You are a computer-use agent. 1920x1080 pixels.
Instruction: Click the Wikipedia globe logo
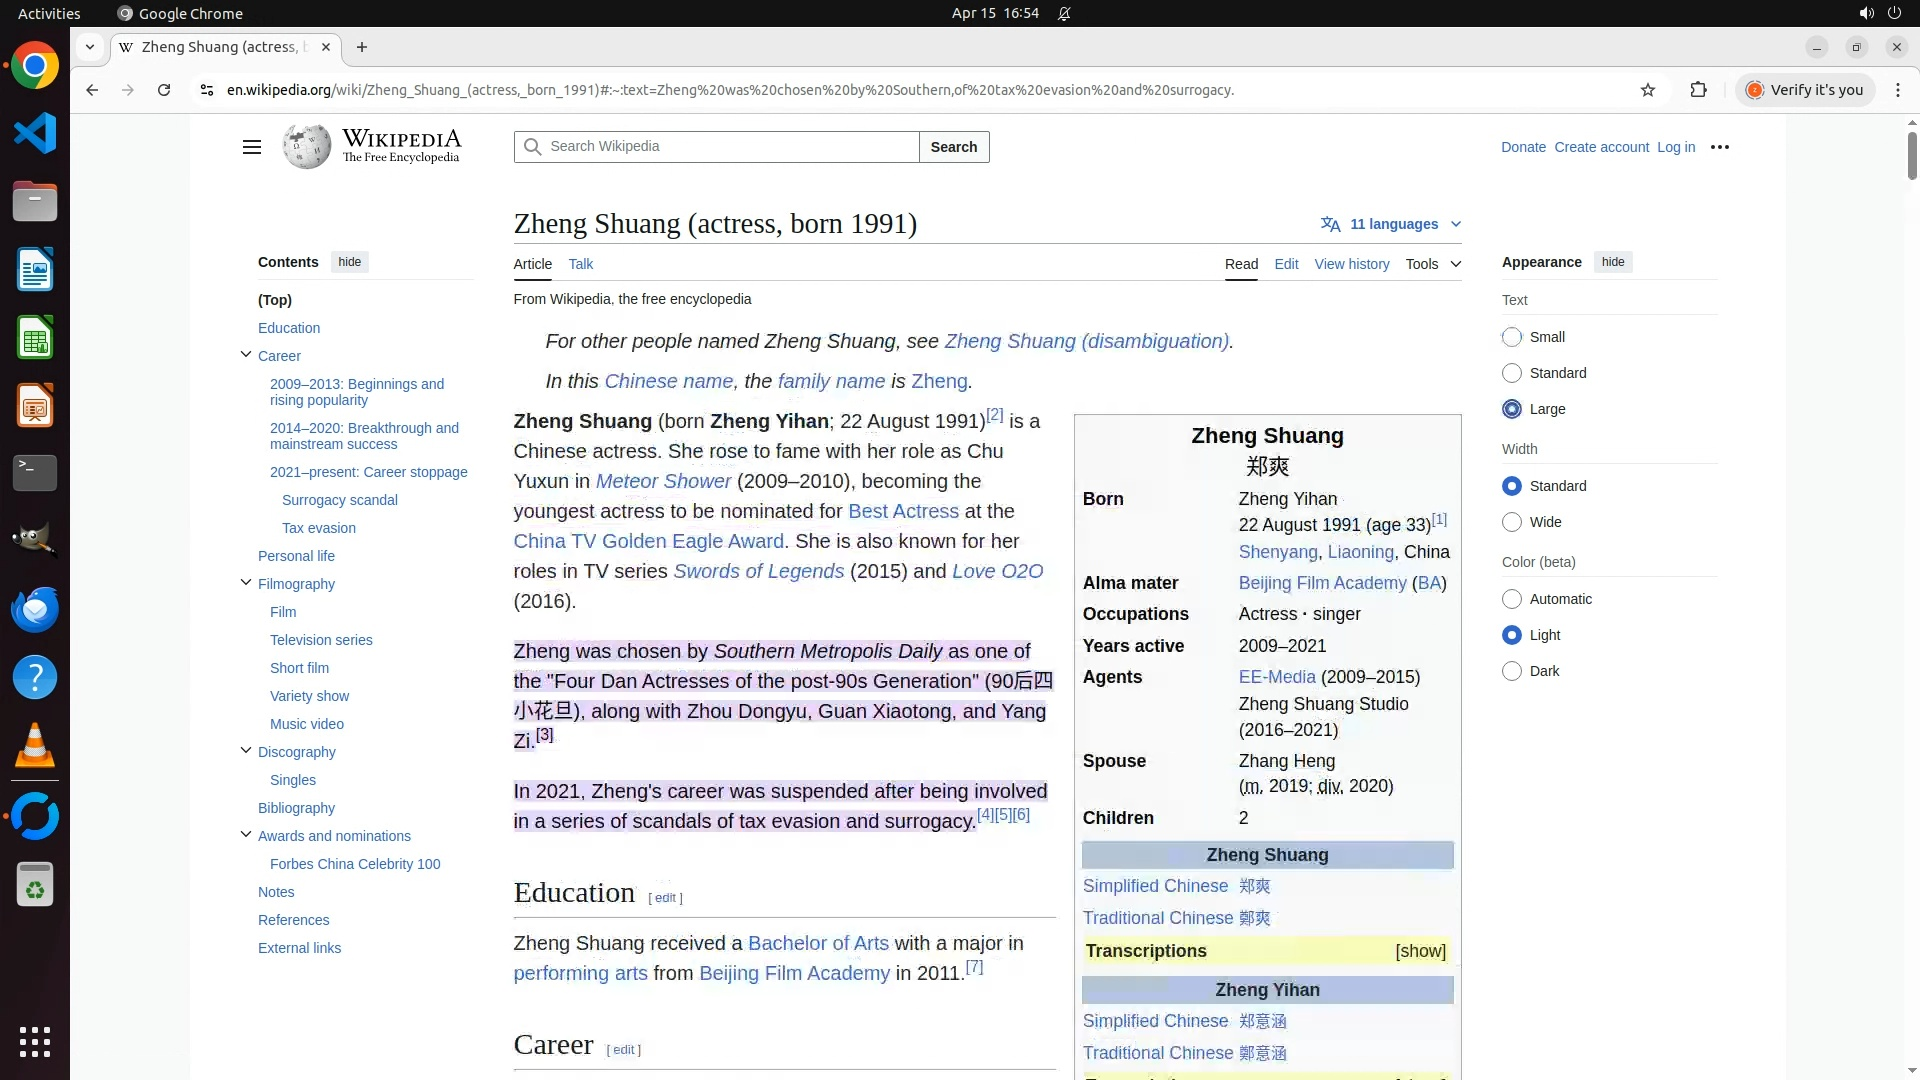307,147
